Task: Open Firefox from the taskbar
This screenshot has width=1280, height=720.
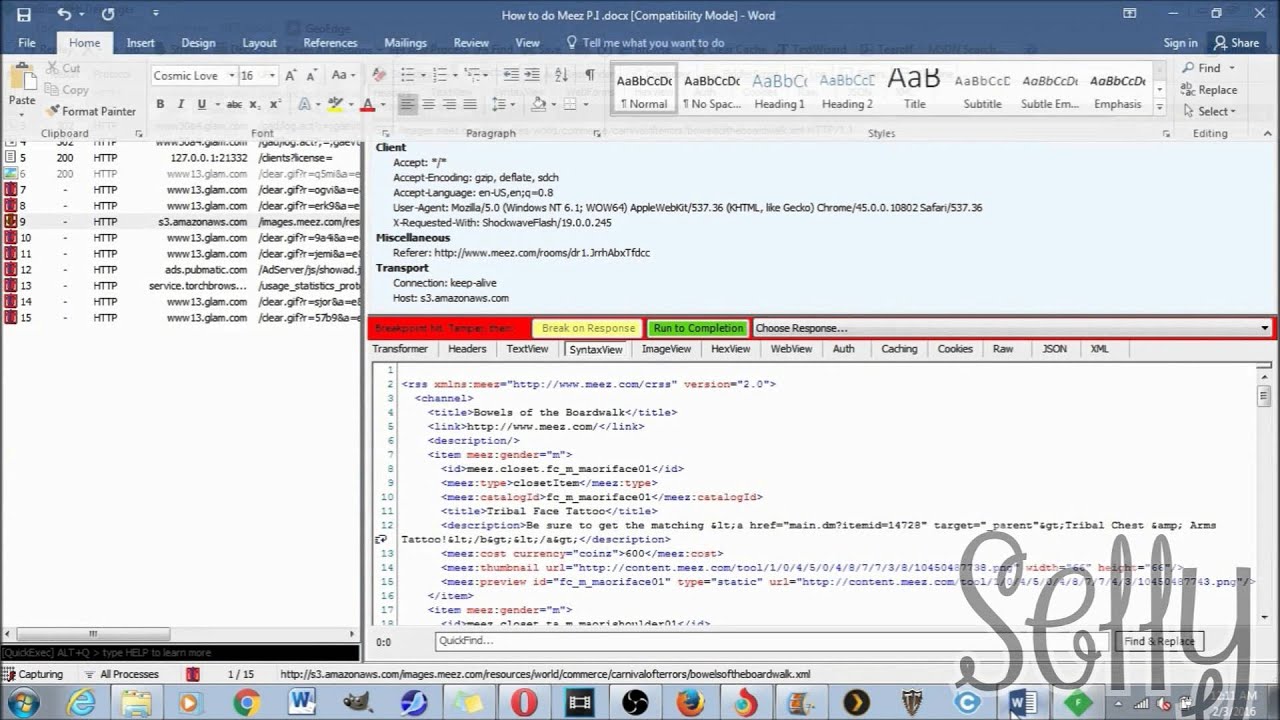Action: pyautogui.click(x=690, y=704)
